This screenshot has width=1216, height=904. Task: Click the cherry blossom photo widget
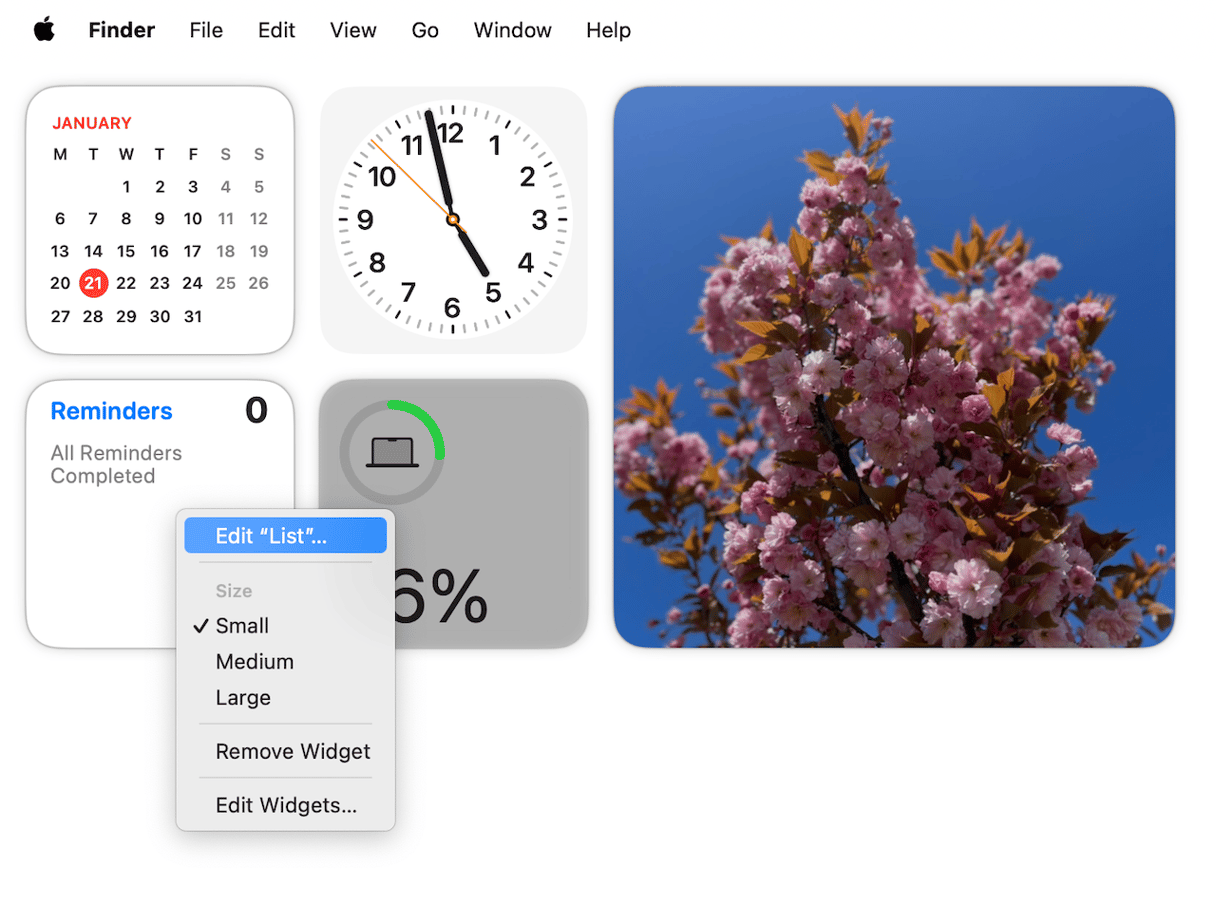[x=894, y=367]
